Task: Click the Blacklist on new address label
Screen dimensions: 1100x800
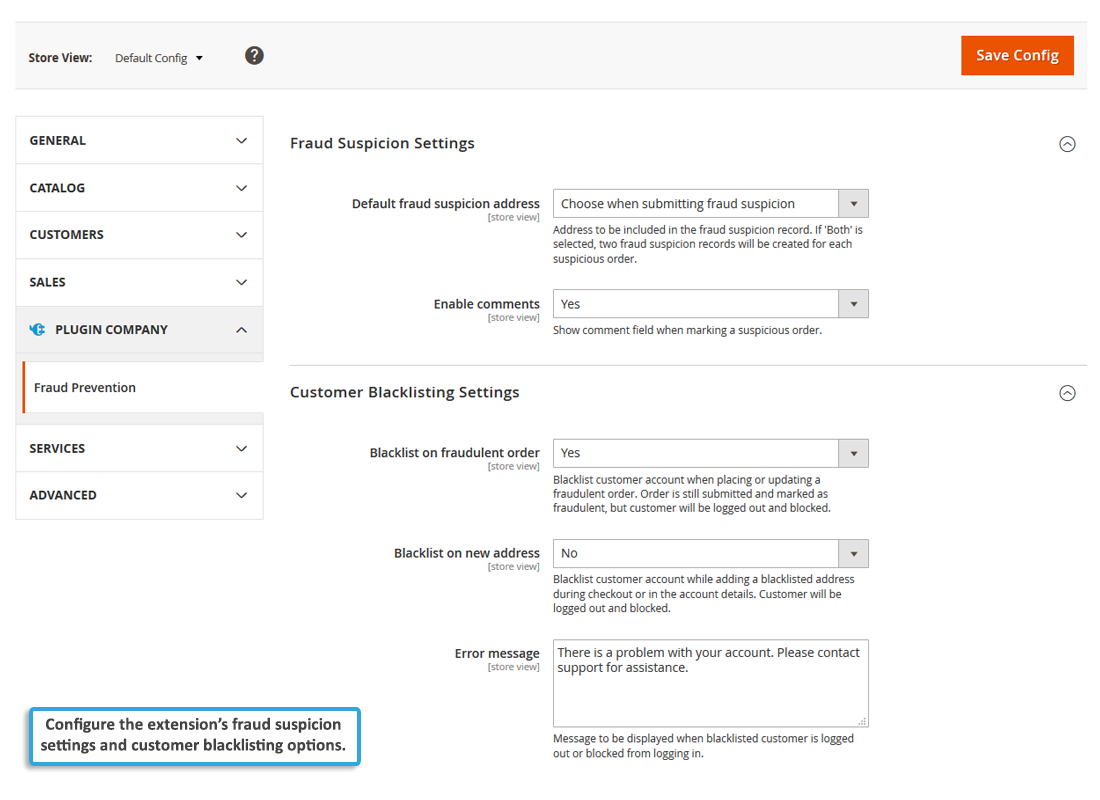Action: (x=467, y=553)
